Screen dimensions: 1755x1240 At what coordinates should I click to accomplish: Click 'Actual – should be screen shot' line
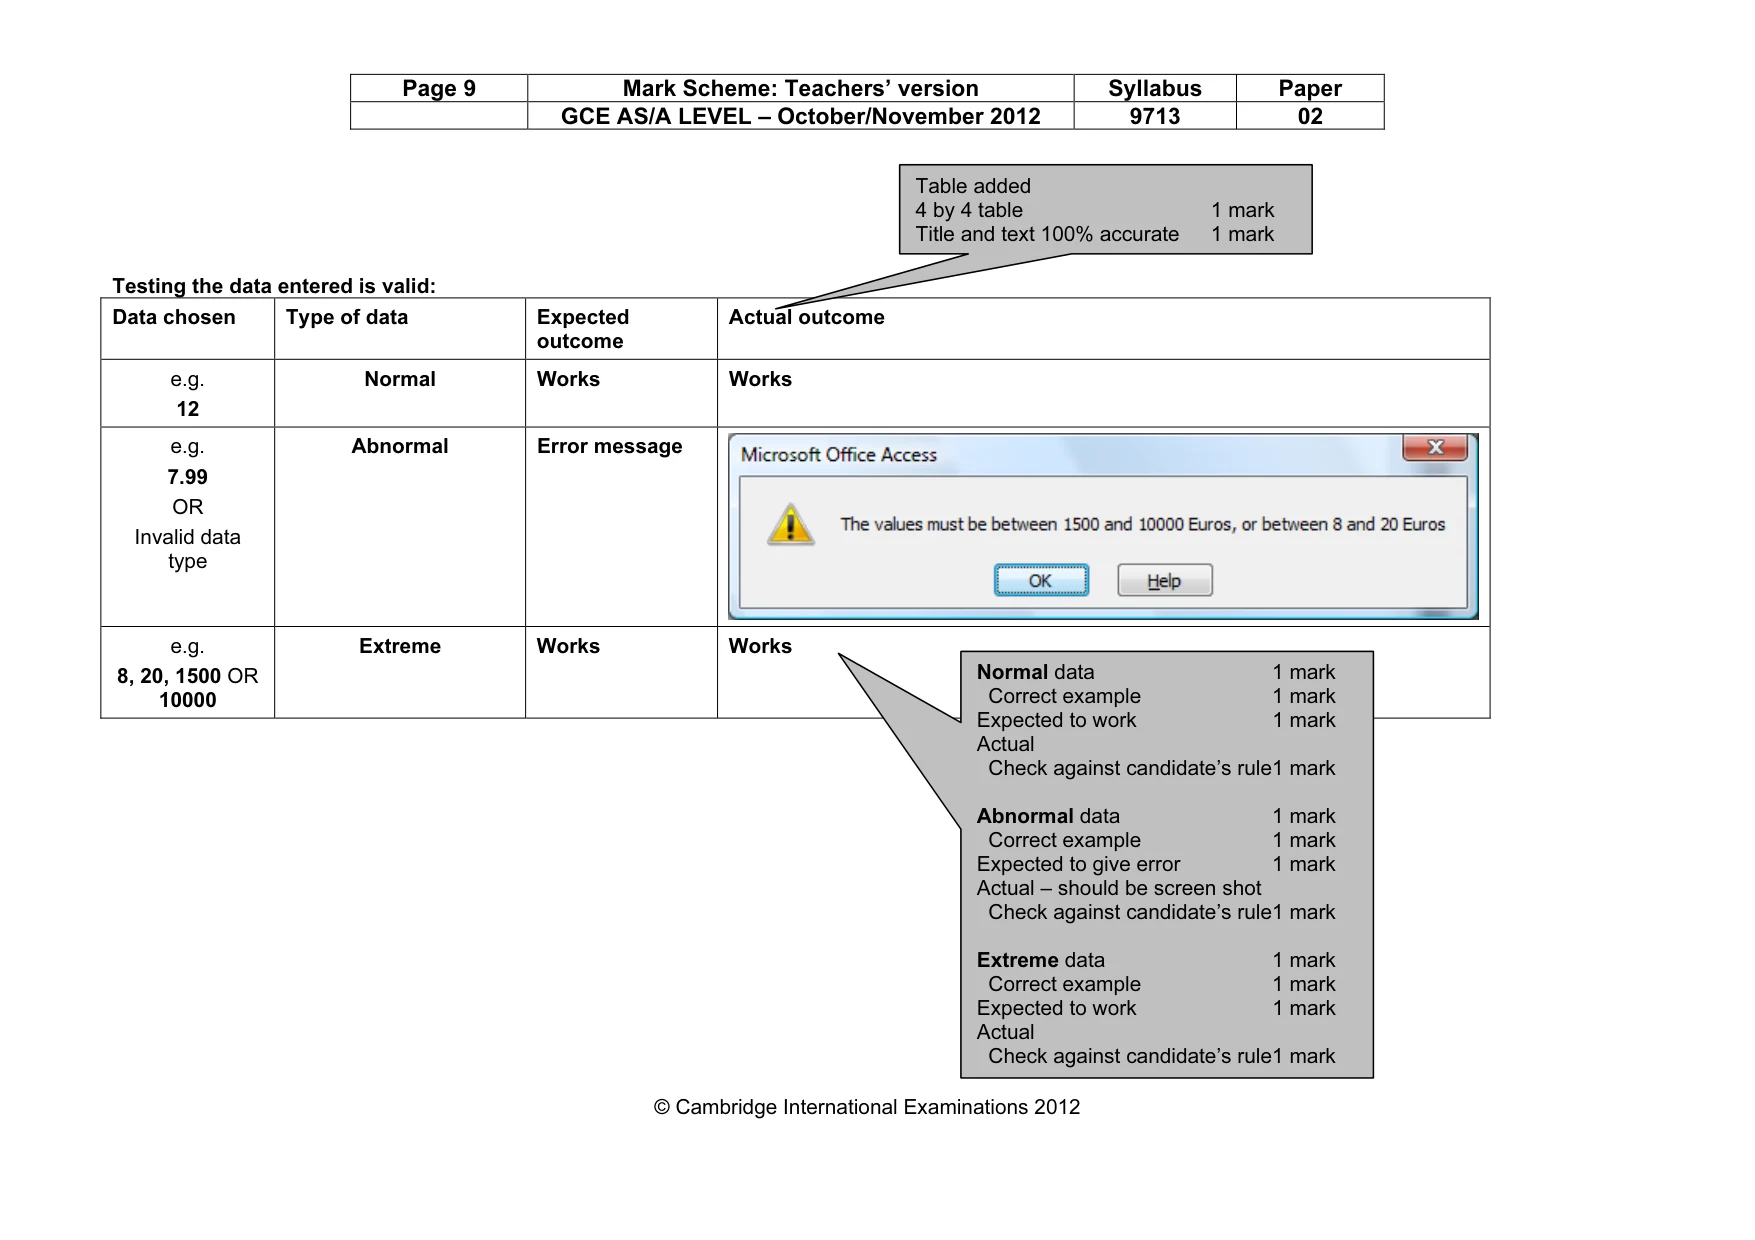(1119, 888)
